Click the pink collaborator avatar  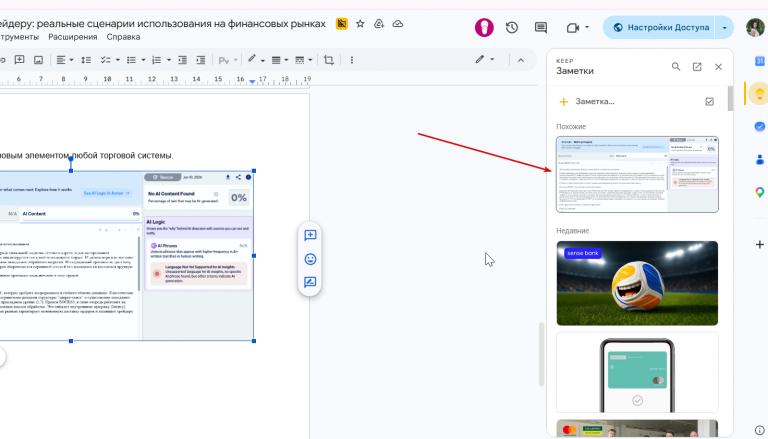coord(484,27)
